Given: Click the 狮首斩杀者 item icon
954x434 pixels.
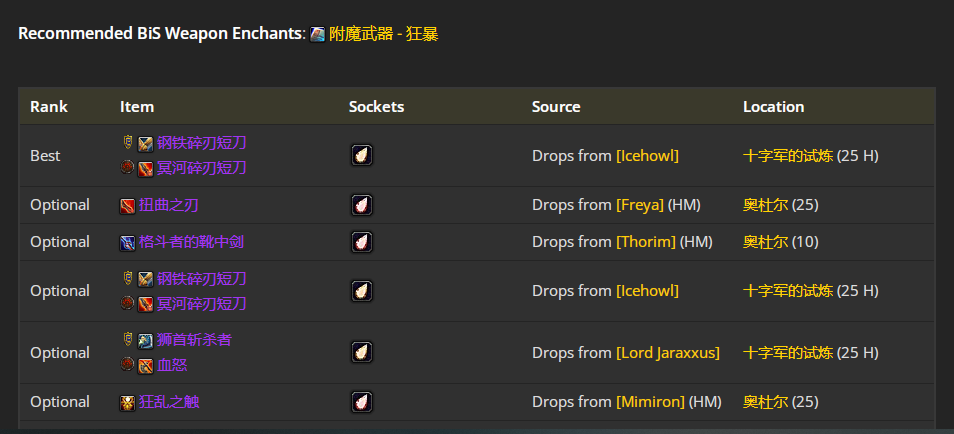Looking at the screenshot, I should tap(145, 341).
